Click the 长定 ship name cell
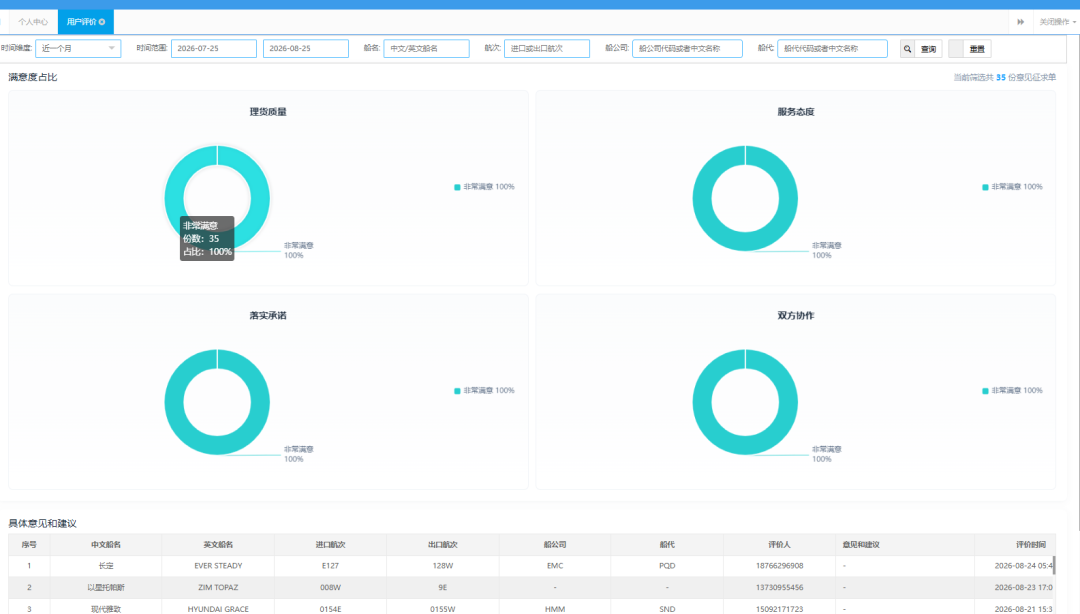The height and width of the screenshot is (614, 1080). [x=105, y=566]
